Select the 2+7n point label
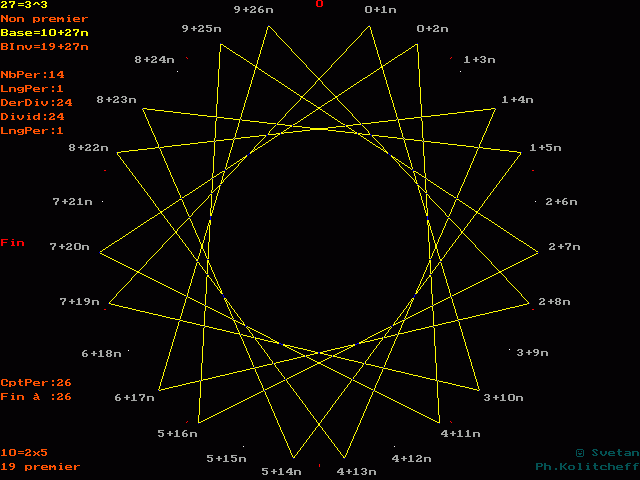This screenshot has height=480, width=640. point(564,247)
